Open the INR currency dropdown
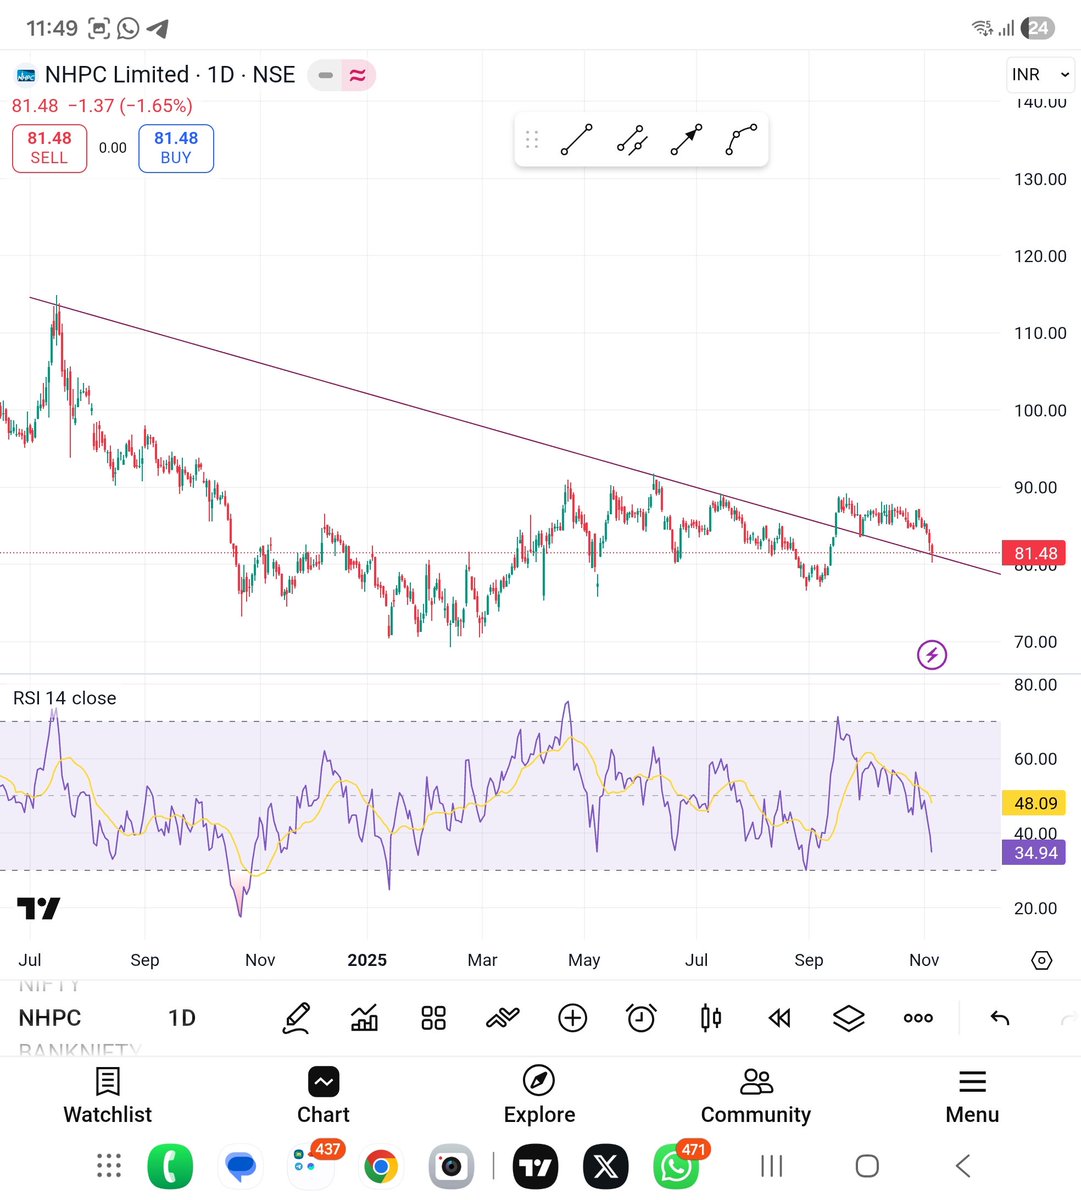The height and width of the screenshot is (1200, 1081). (1040, 74)
